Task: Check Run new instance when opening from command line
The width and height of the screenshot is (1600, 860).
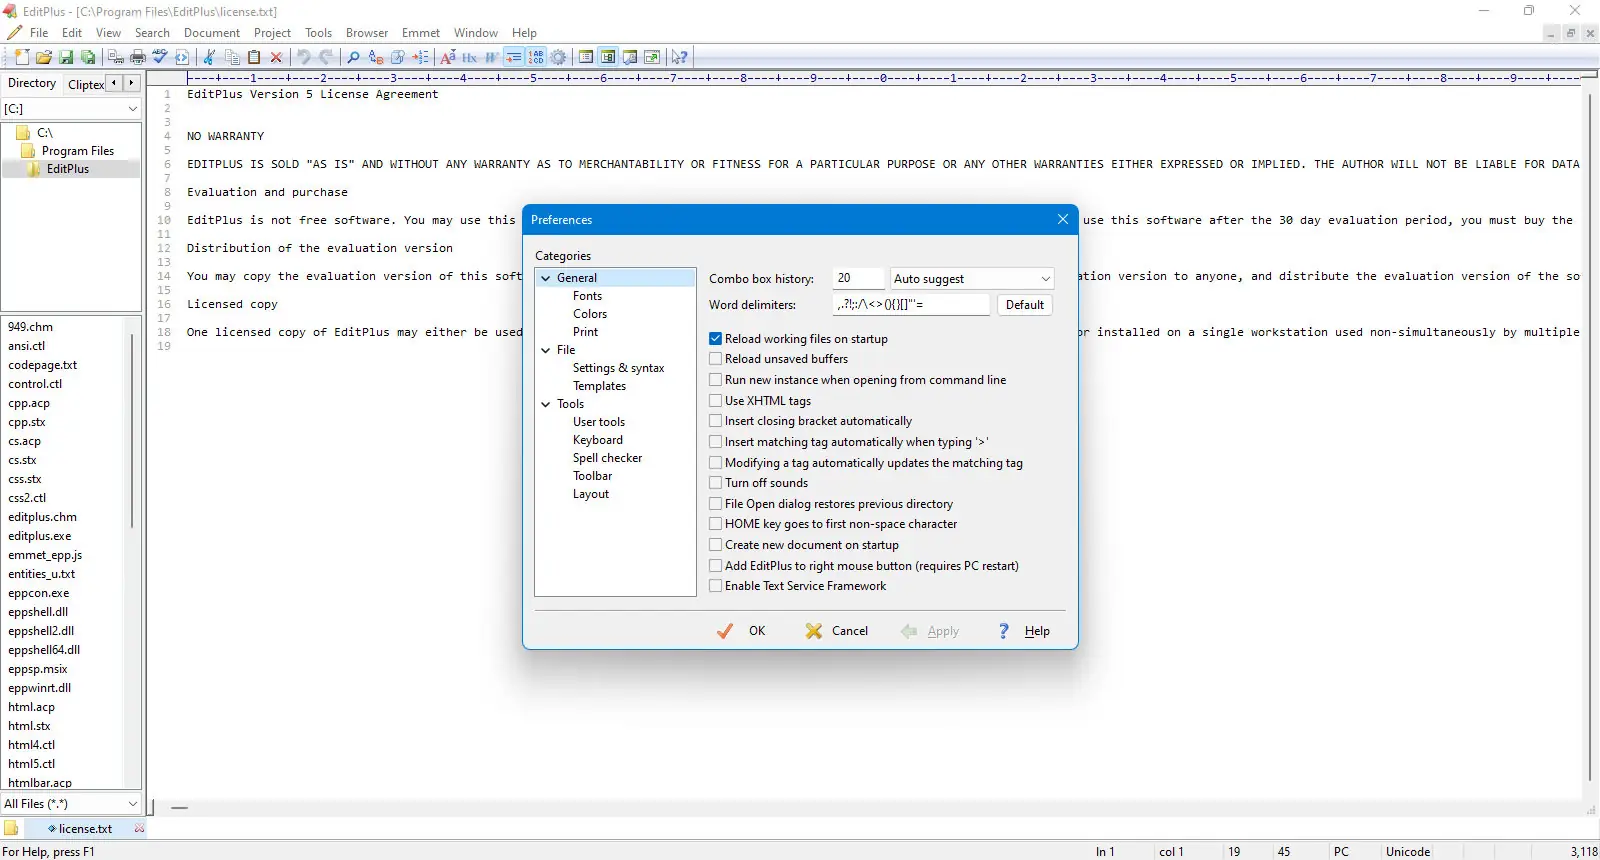Action: tap(715, 380)
